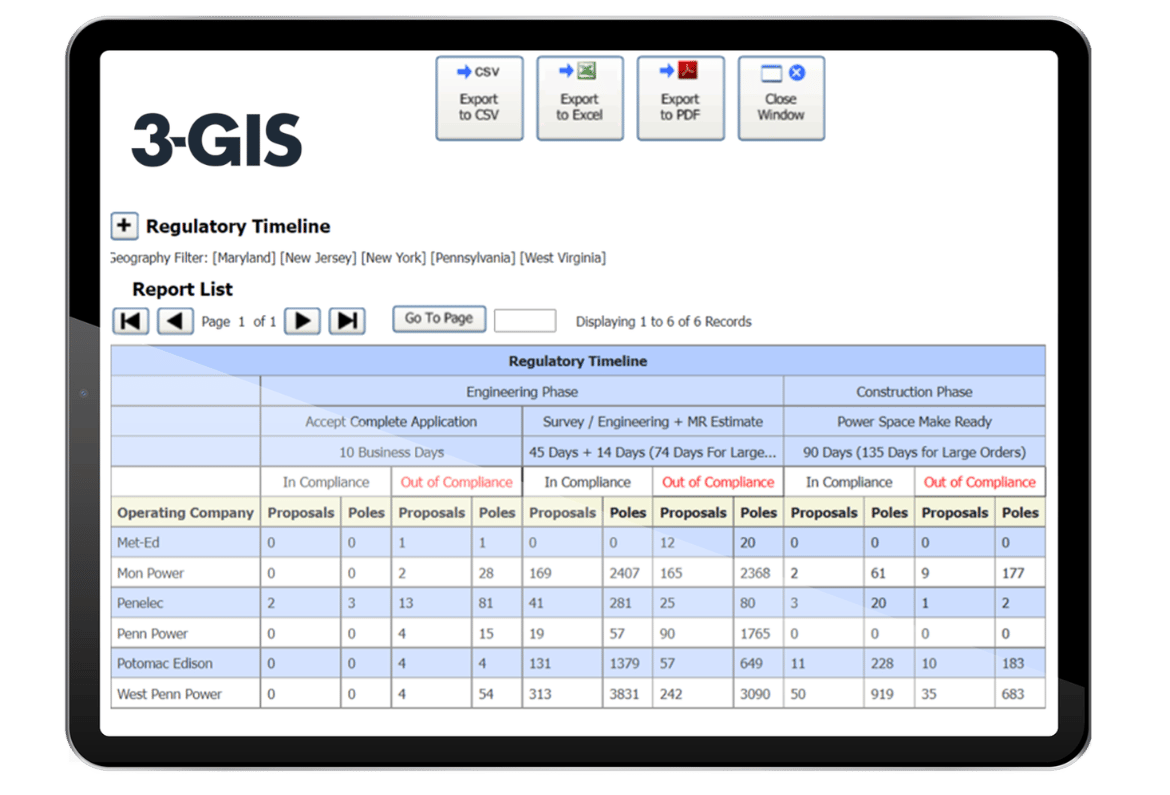Click West Penn Power's 919 poles value
Screen dimensions: 1170x795
point(882,694)
